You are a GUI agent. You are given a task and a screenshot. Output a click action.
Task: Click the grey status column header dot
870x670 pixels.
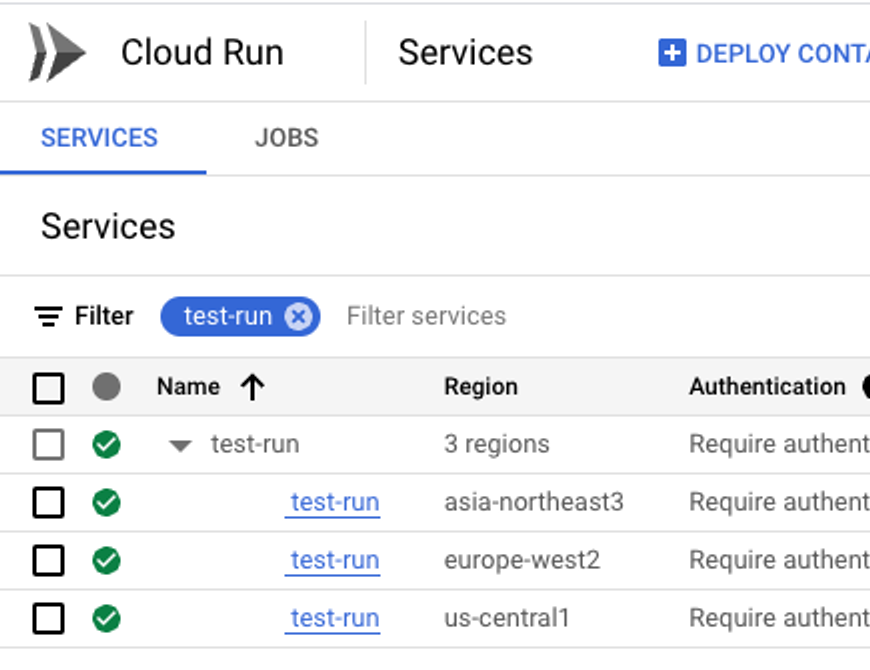click(107, 387)
